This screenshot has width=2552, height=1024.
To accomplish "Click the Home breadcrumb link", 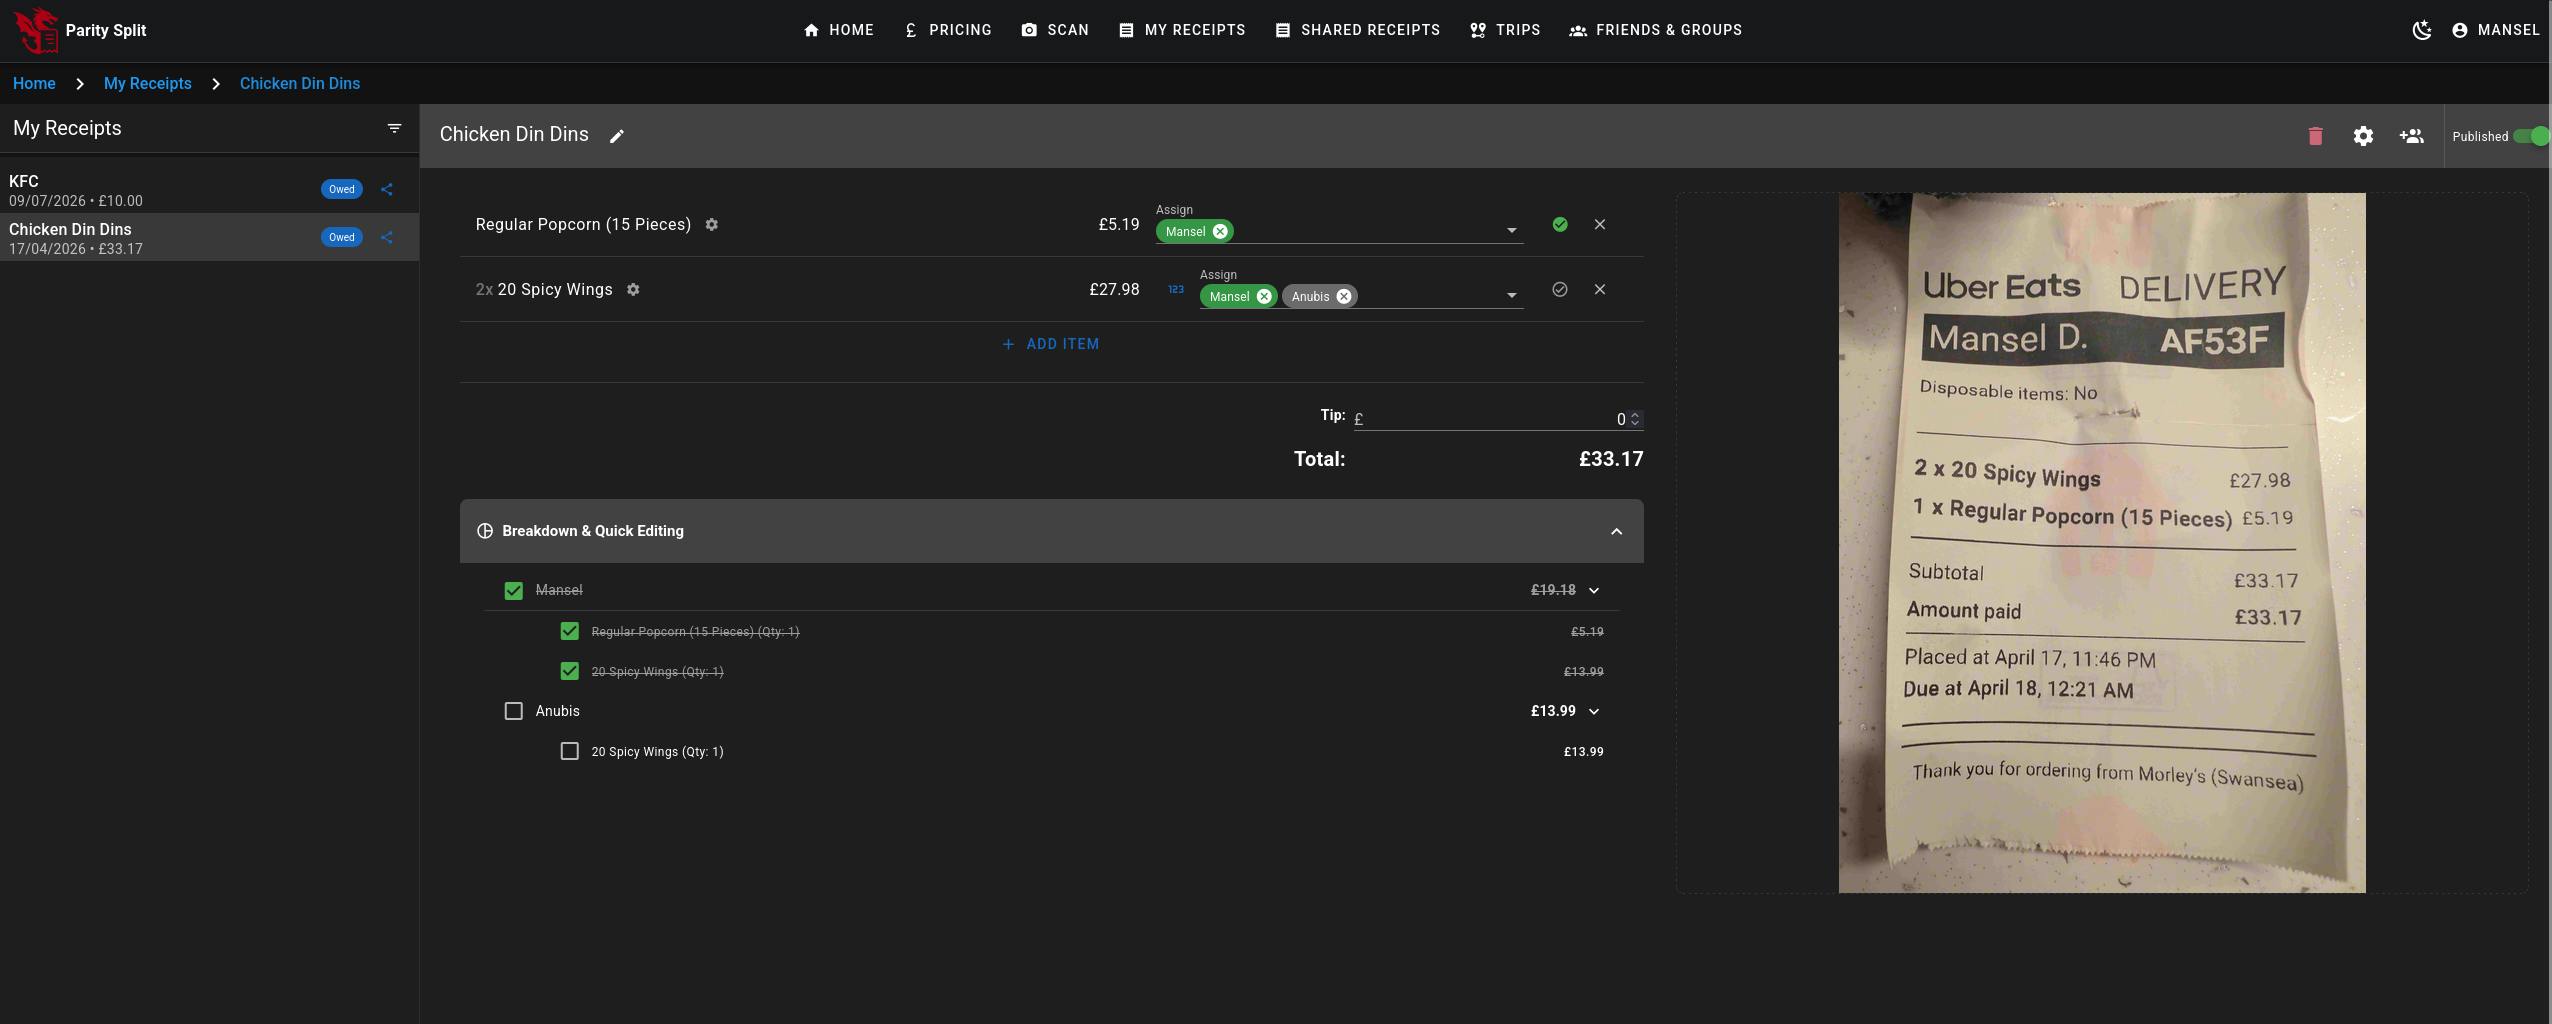I will tap(34, 84).
